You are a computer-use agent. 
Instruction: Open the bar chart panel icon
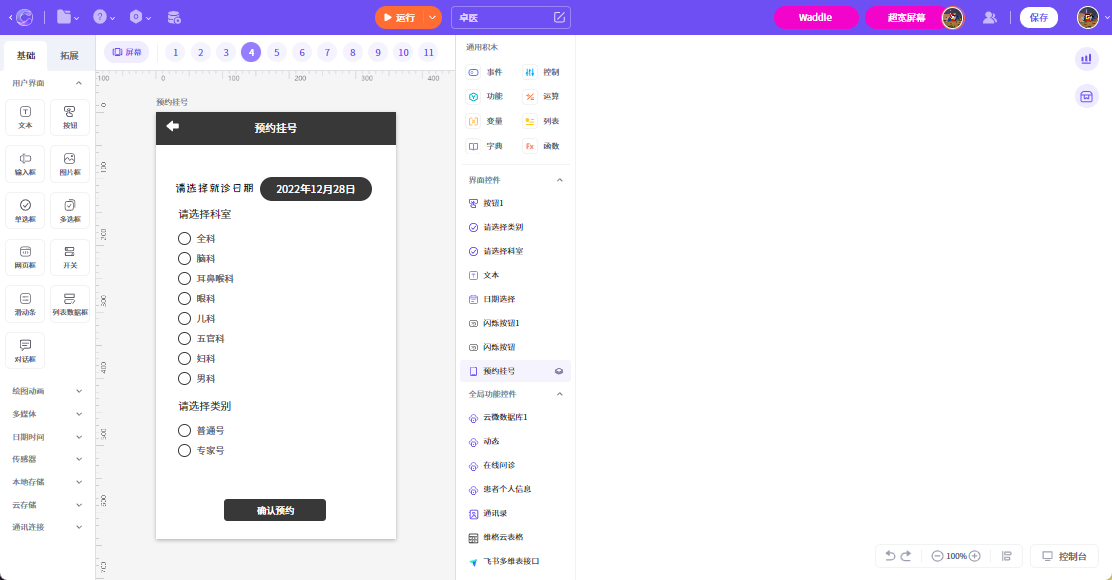(1086, 59)
